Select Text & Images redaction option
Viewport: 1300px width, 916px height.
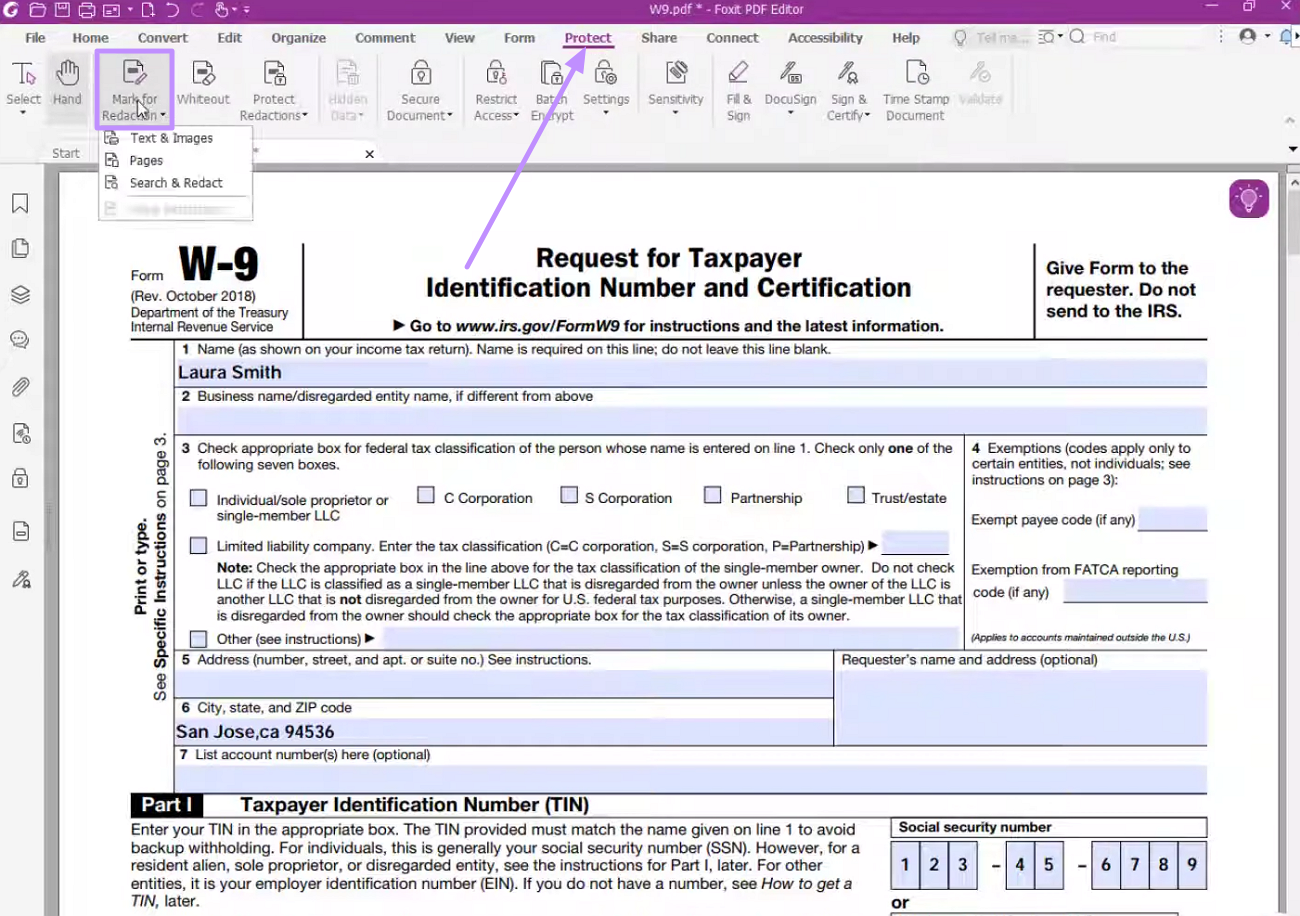pos(172,137)
